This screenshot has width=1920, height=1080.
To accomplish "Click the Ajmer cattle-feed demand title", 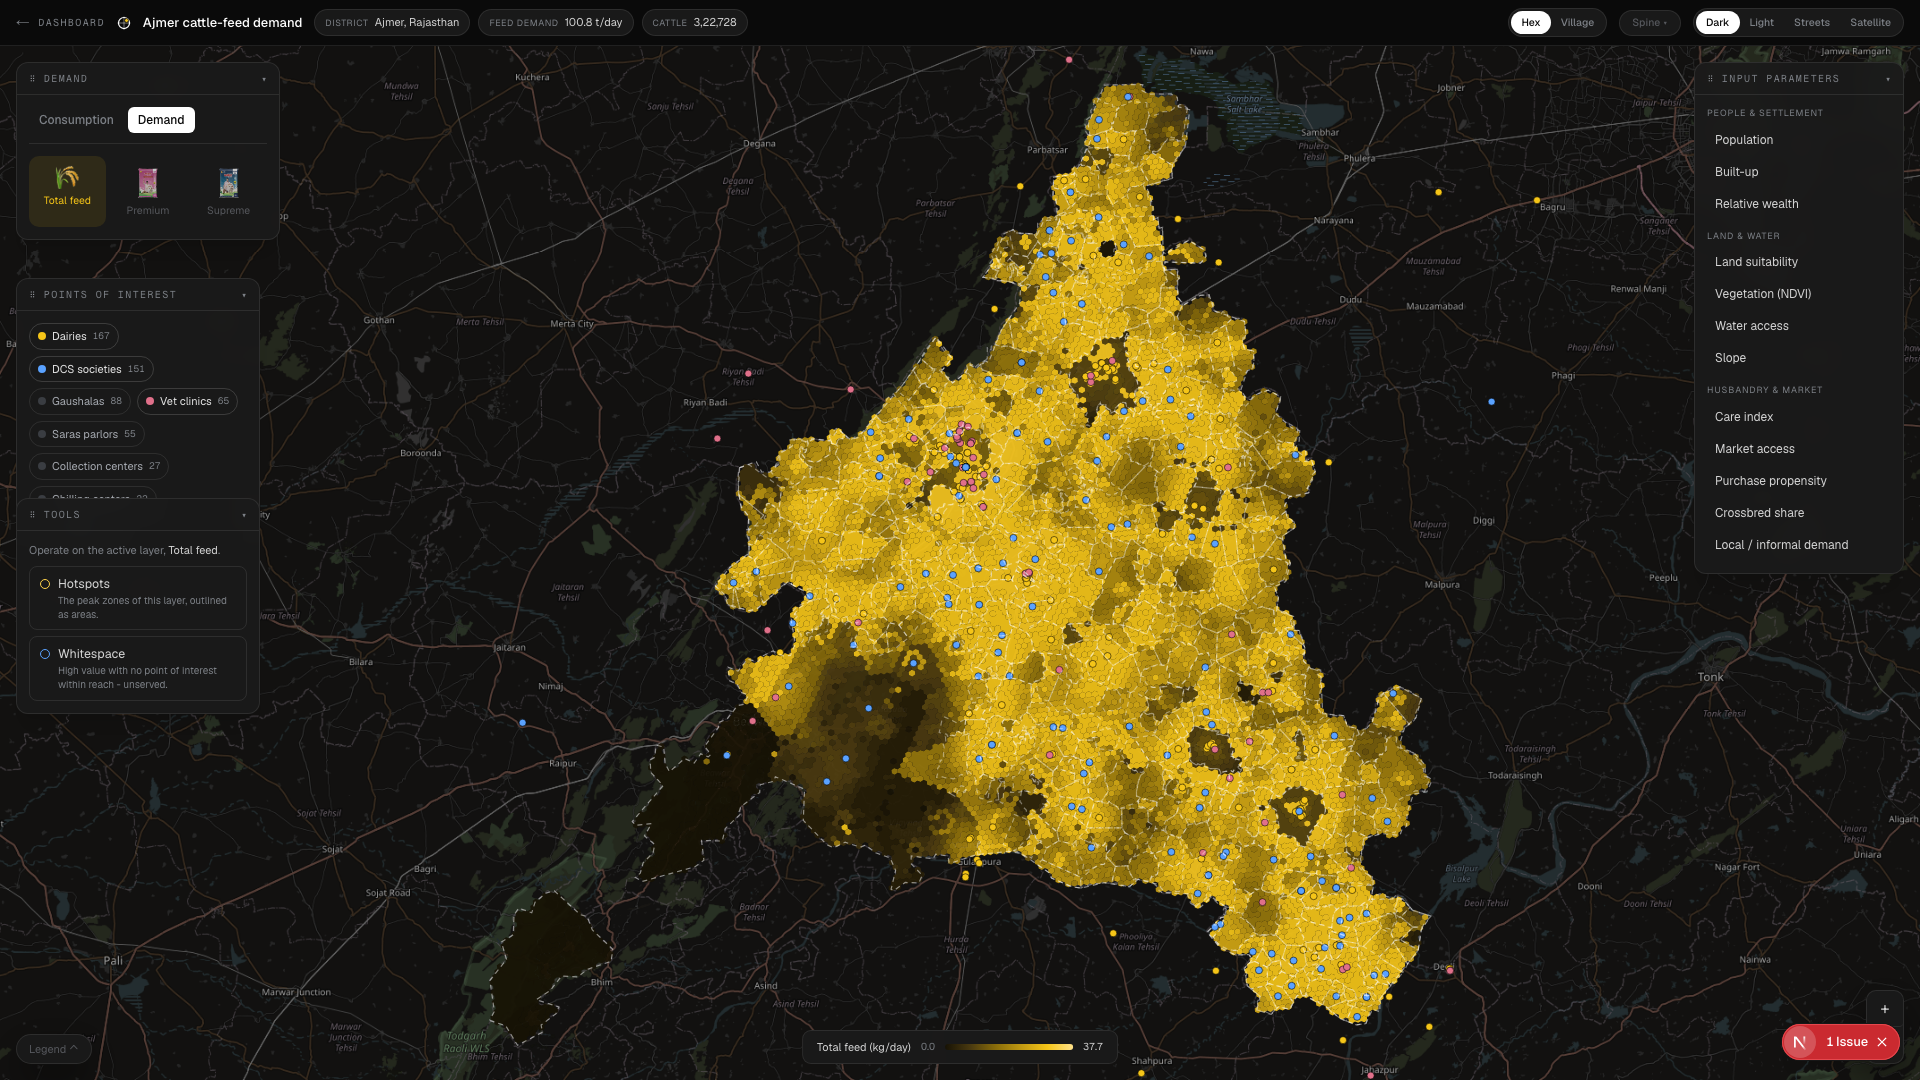I will coord(222,22).
